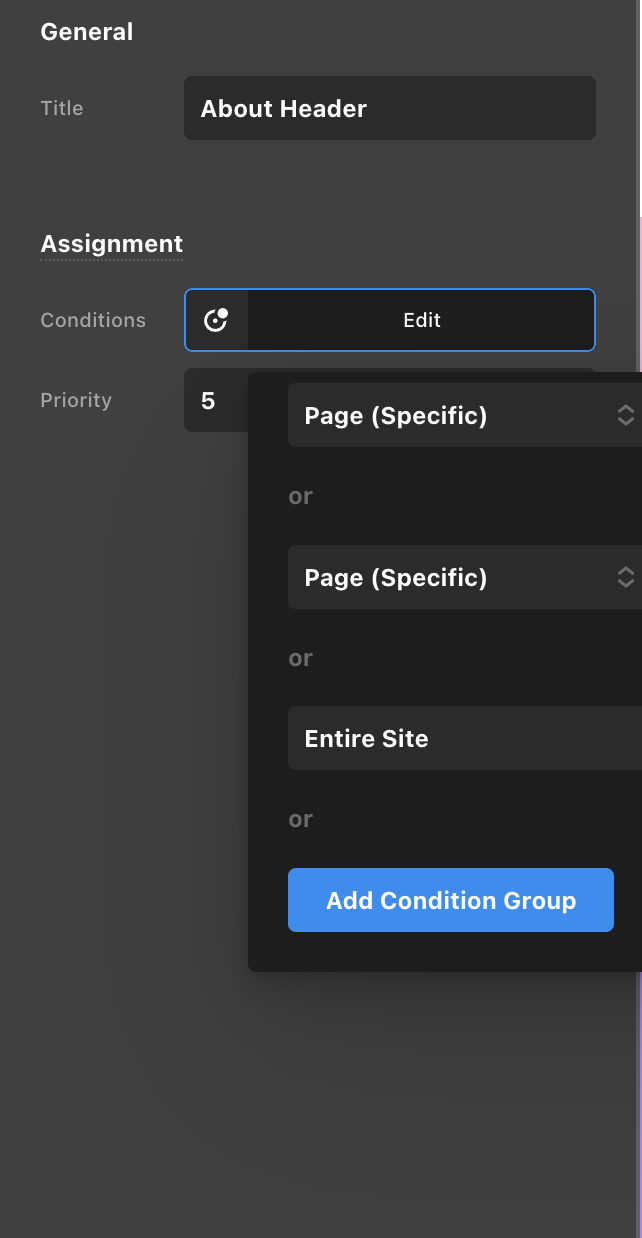This screenshot has height=1238, width=642.
Task: Click the 'or' below second Page (Specific)
Action: (301, 658)
